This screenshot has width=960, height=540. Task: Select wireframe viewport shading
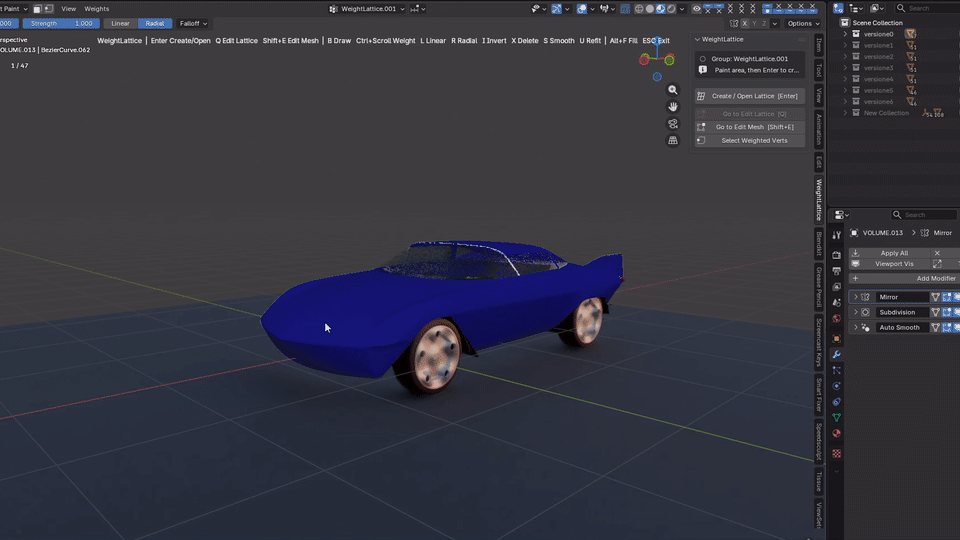[639, 9]
